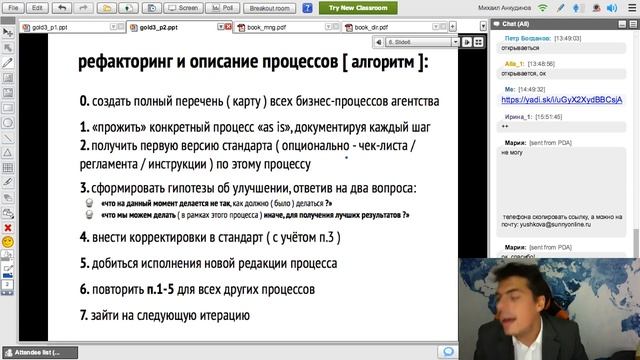Click the recording button next to Screen
Image resolution: width=640 pixels, height=360 pixels.
pyautogui.click(x=151, y=8)
